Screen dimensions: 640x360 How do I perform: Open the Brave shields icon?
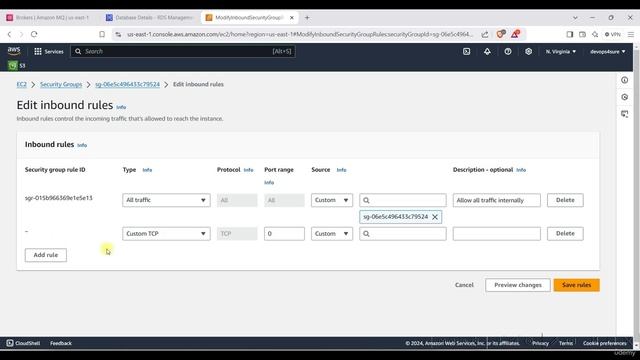[x=501, y=34]
